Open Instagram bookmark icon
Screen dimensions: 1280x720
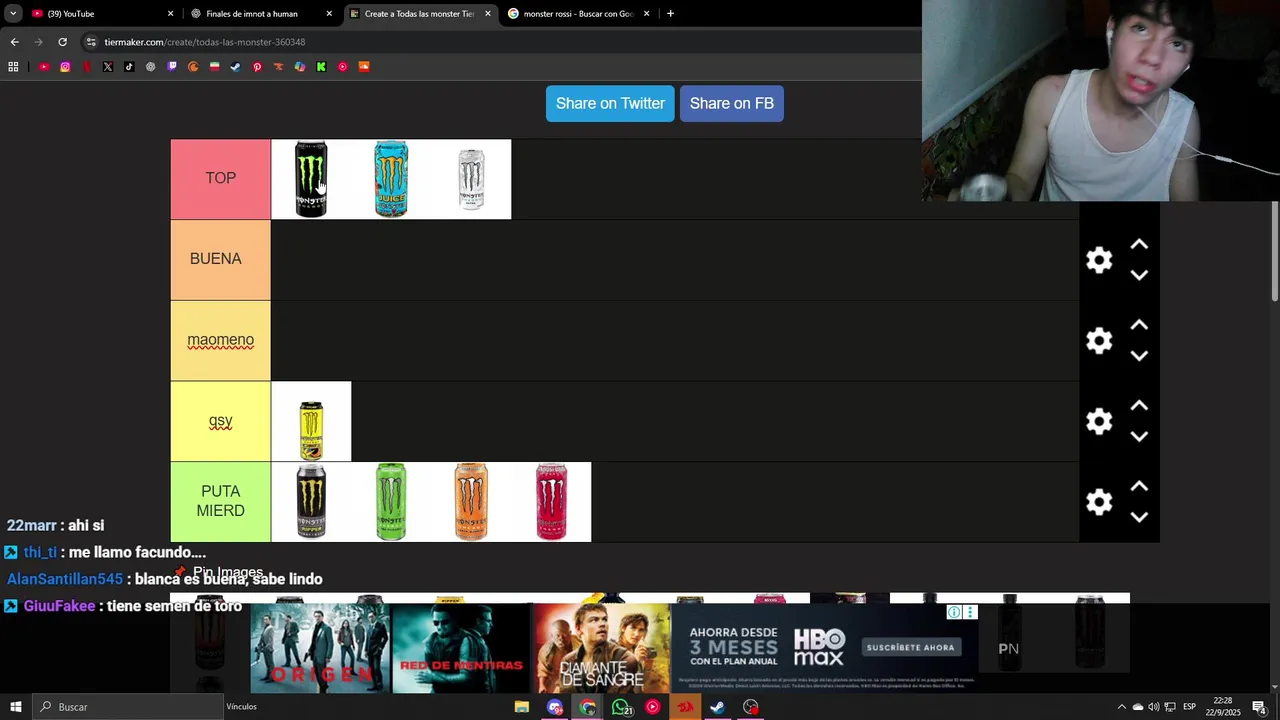tap(65, 67)
